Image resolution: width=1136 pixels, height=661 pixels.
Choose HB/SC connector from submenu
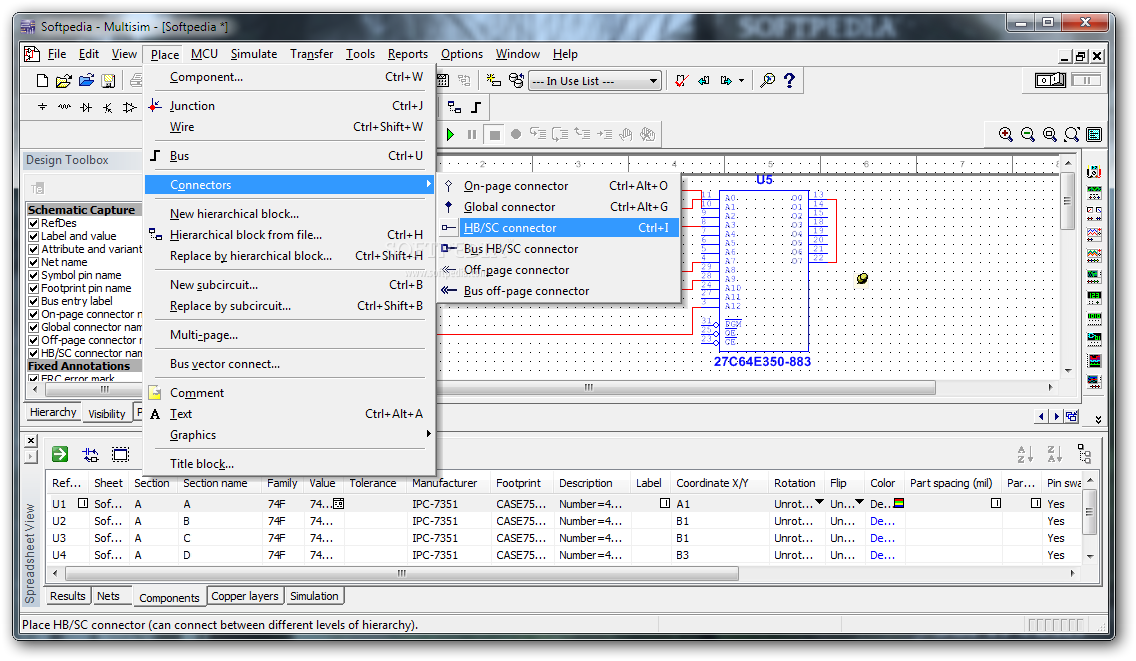pos(558,228)
